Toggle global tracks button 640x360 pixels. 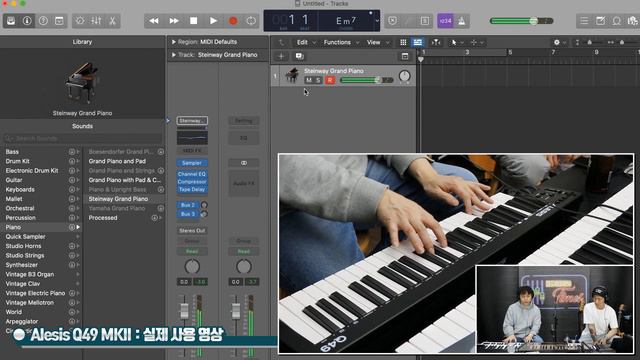(405, 56)
